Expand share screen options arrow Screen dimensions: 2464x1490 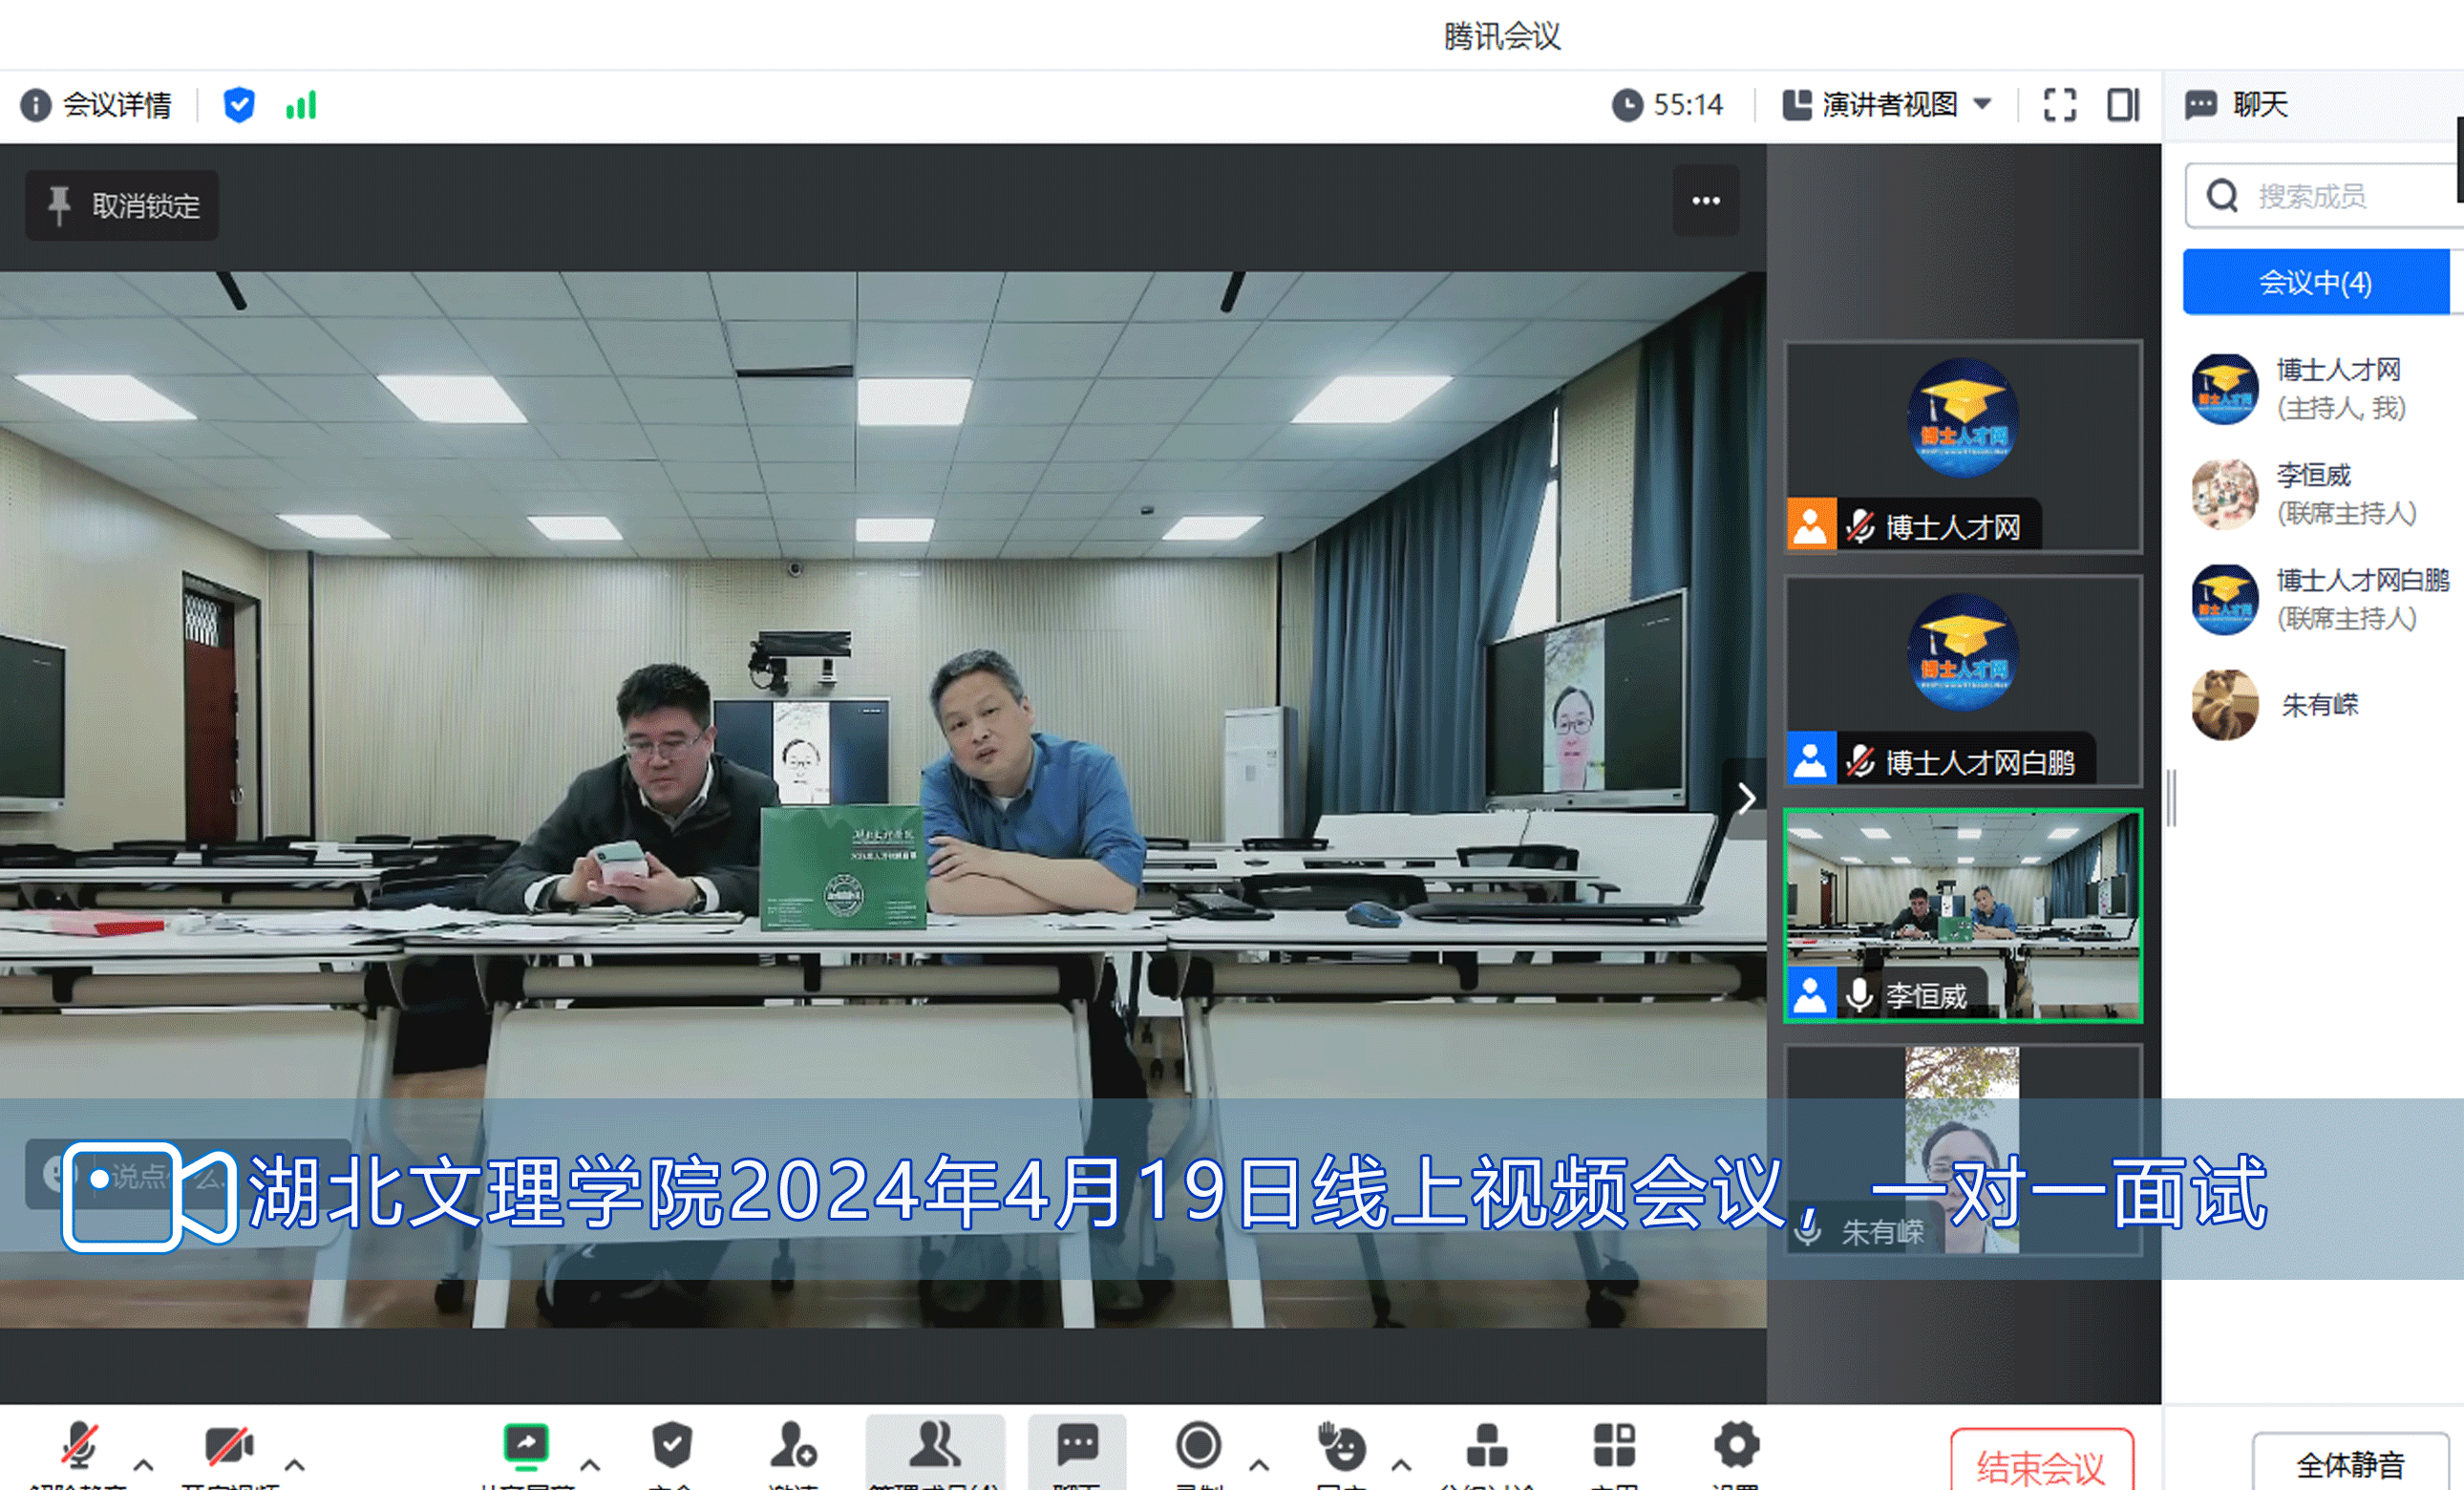tap(590, 1465)
